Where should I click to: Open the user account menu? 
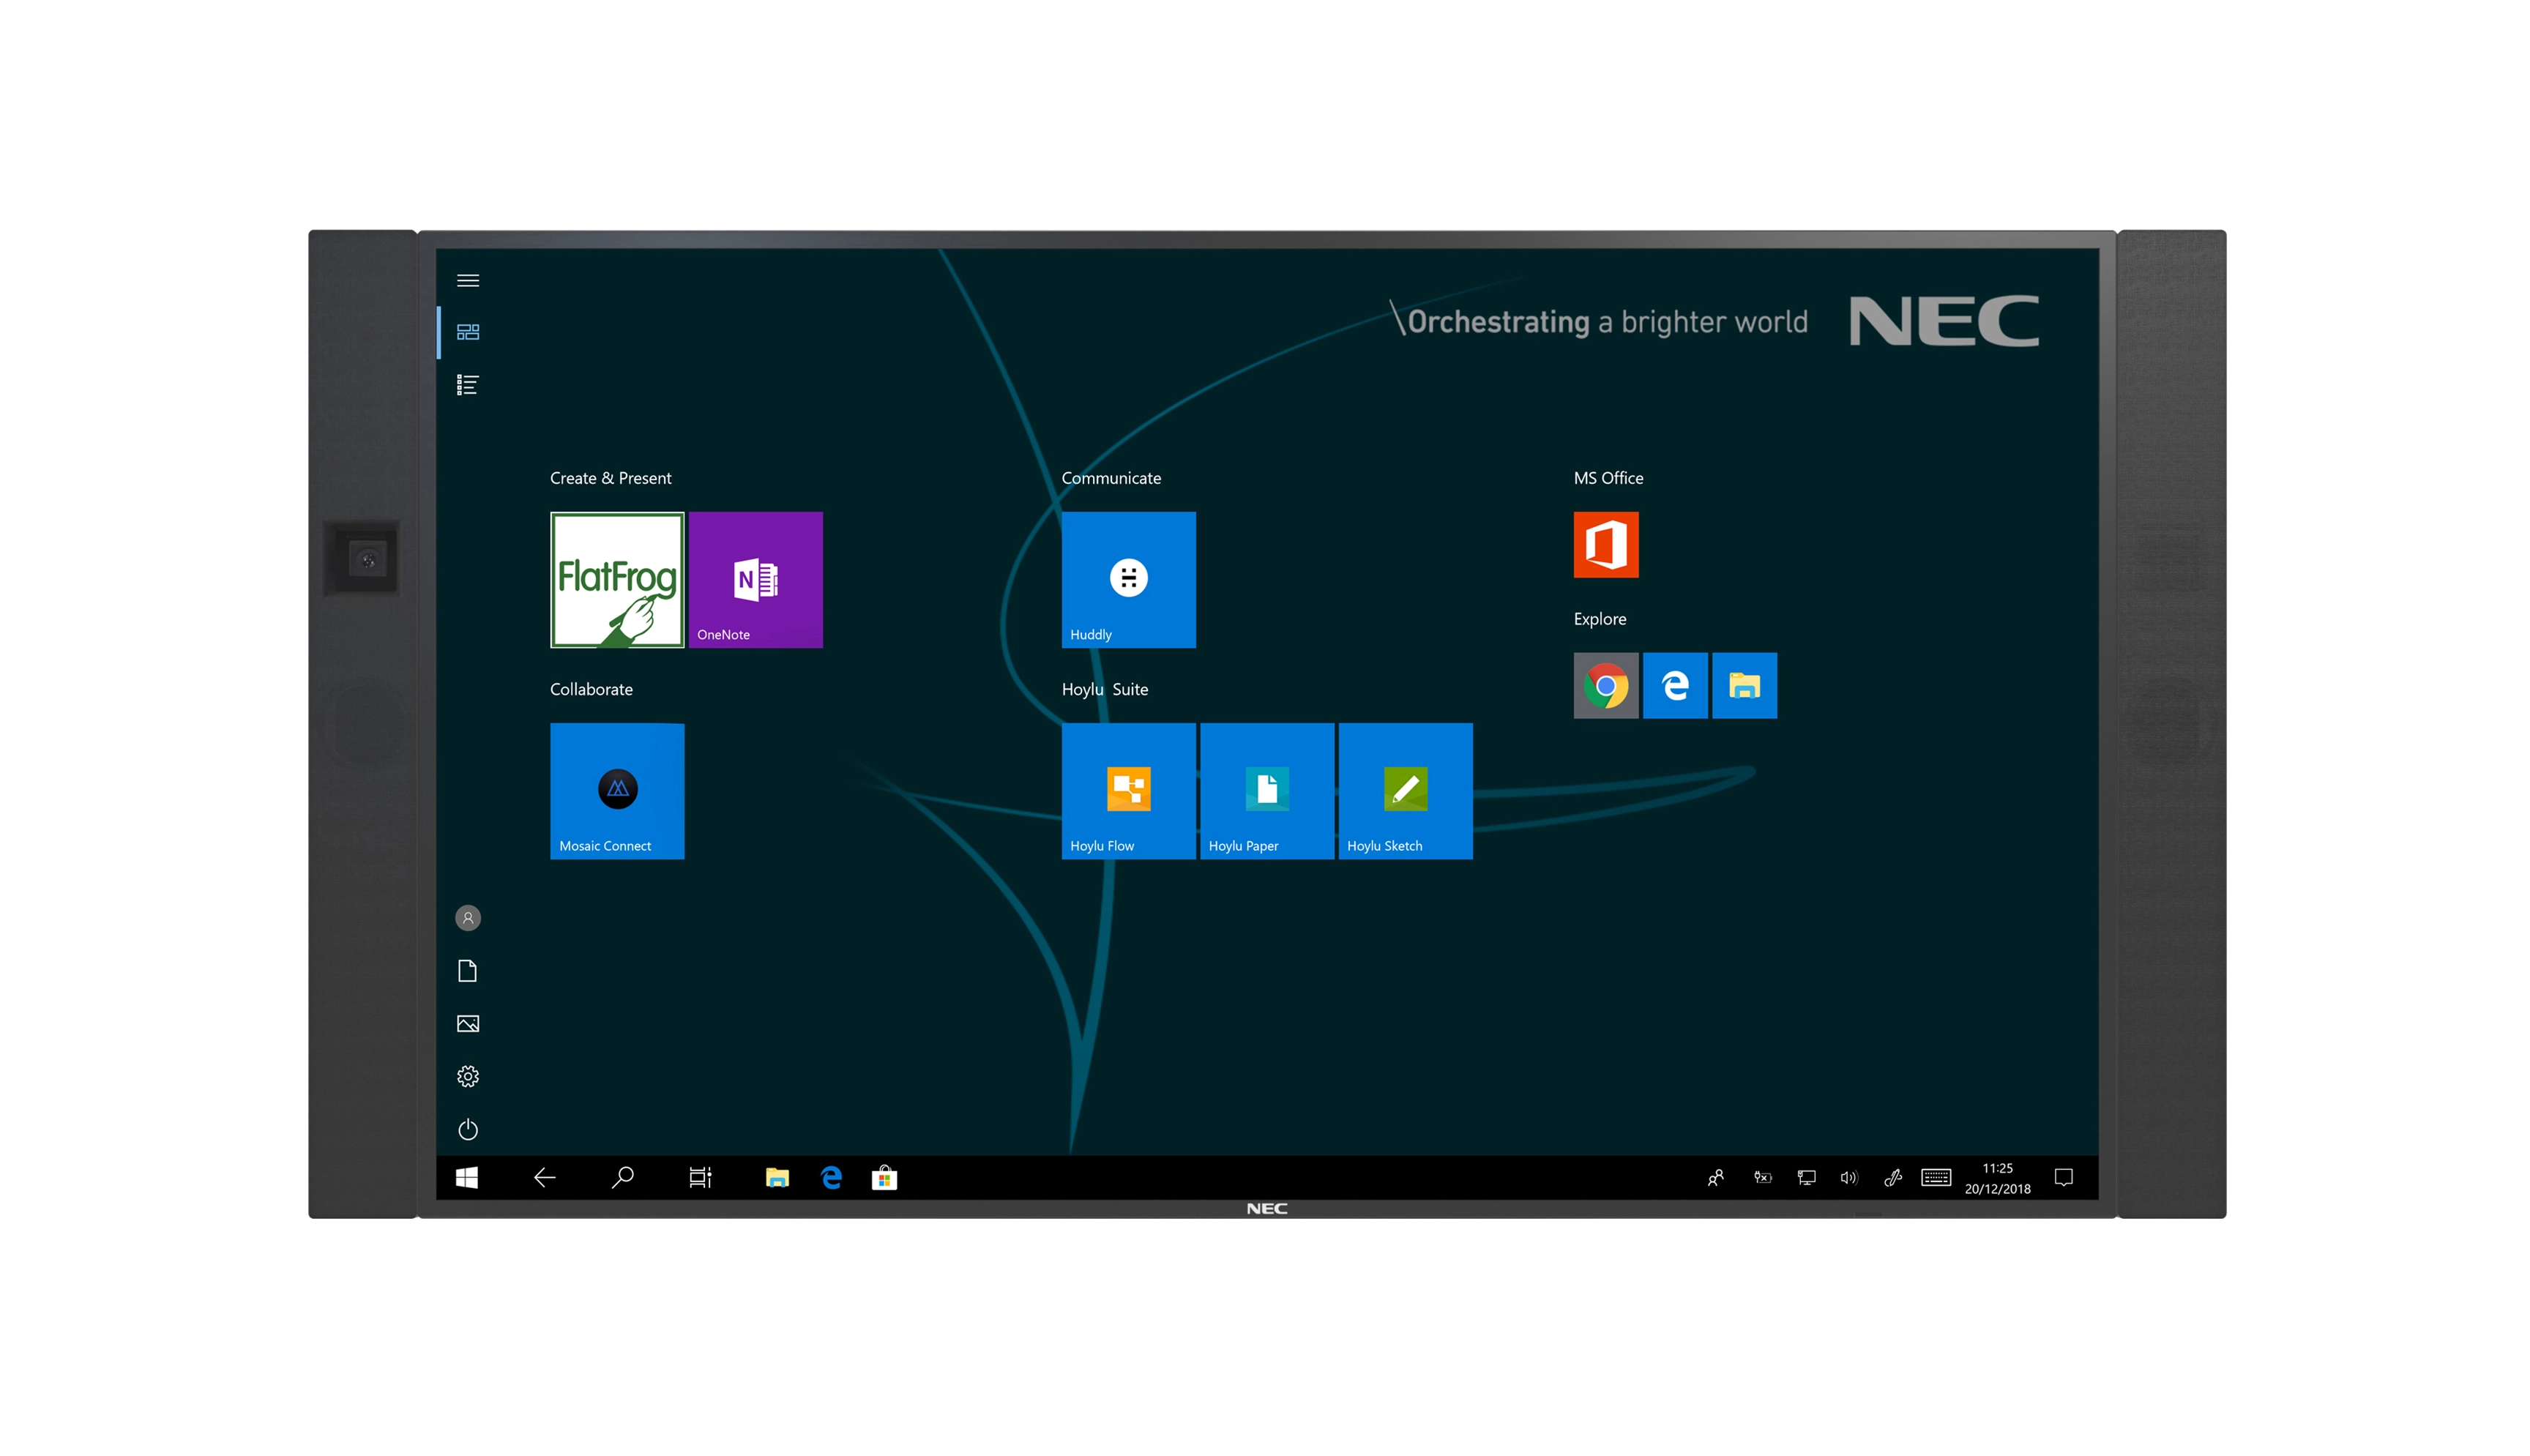(468, 918)
